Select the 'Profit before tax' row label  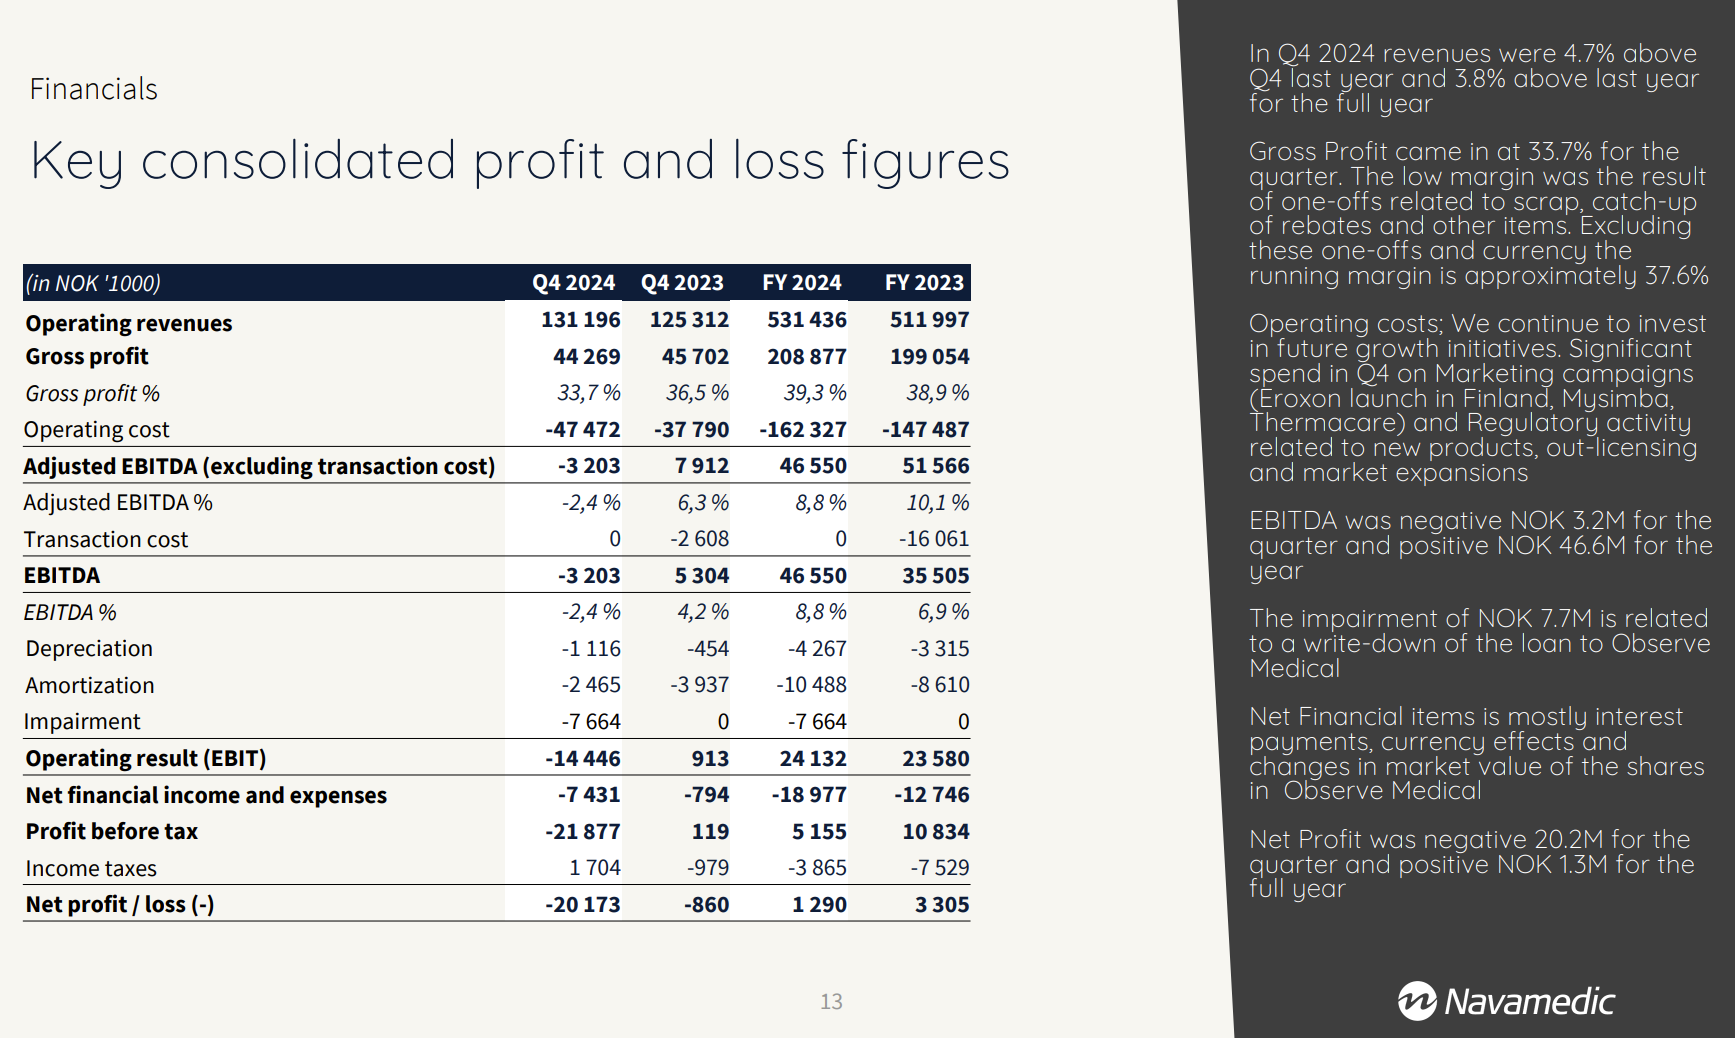click(x=112, y=832)
